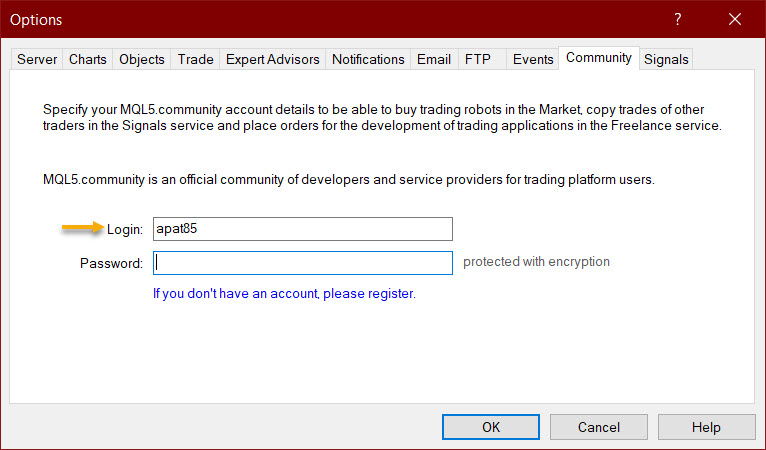Go to the Events tab

coord(533,60)
